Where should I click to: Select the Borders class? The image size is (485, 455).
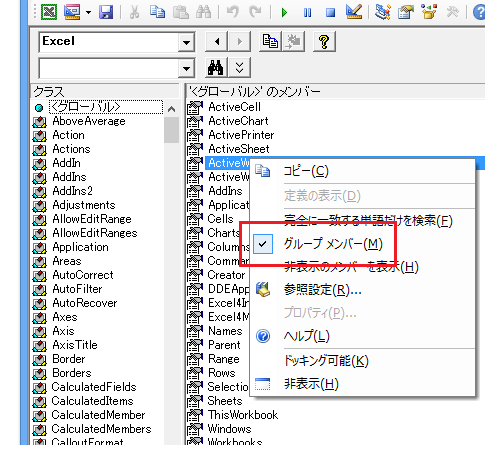(72, 373)
